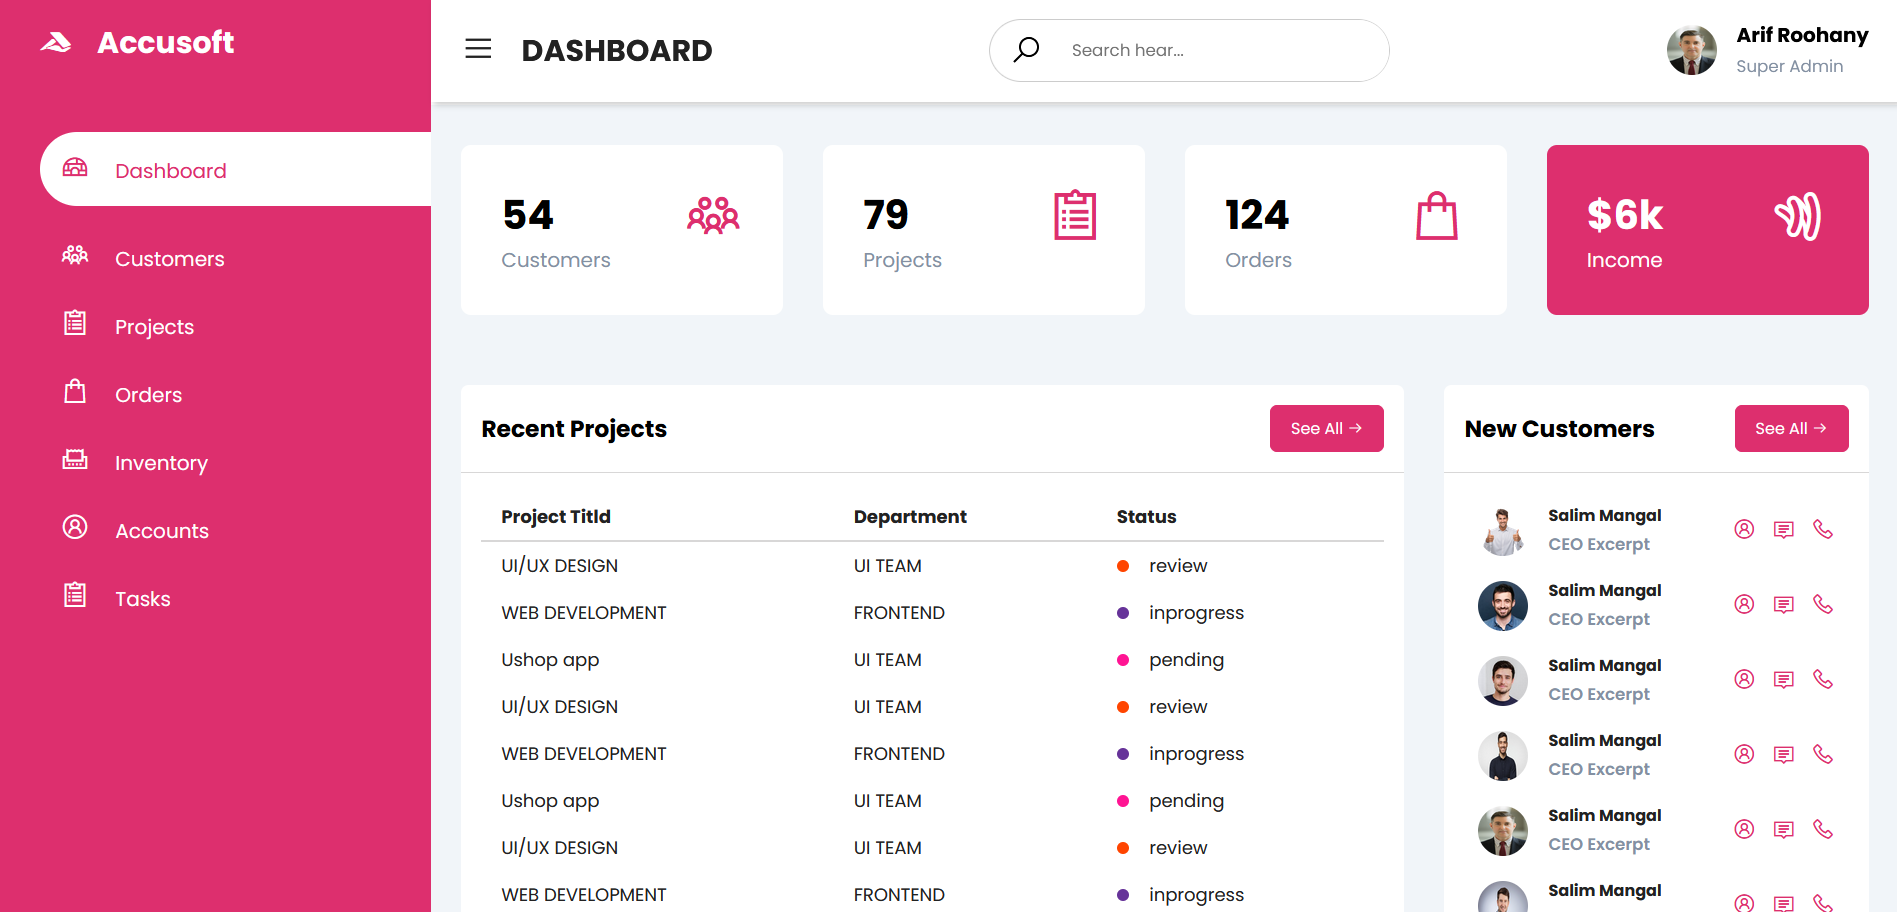Click the Tasks sidebar clipboard icon
The image size is (1897, 912).
coord(75,595)
